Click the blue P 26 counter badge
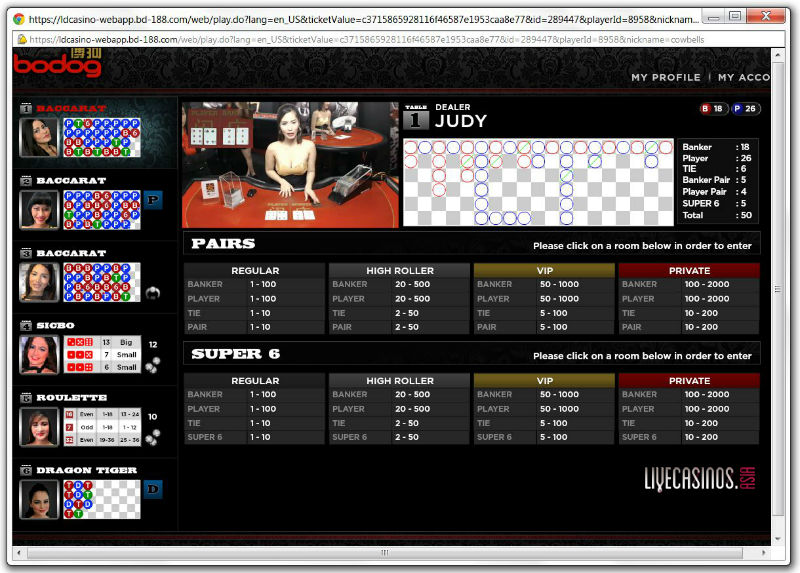Viewport: 800px width, 573px height. [745, 109]
